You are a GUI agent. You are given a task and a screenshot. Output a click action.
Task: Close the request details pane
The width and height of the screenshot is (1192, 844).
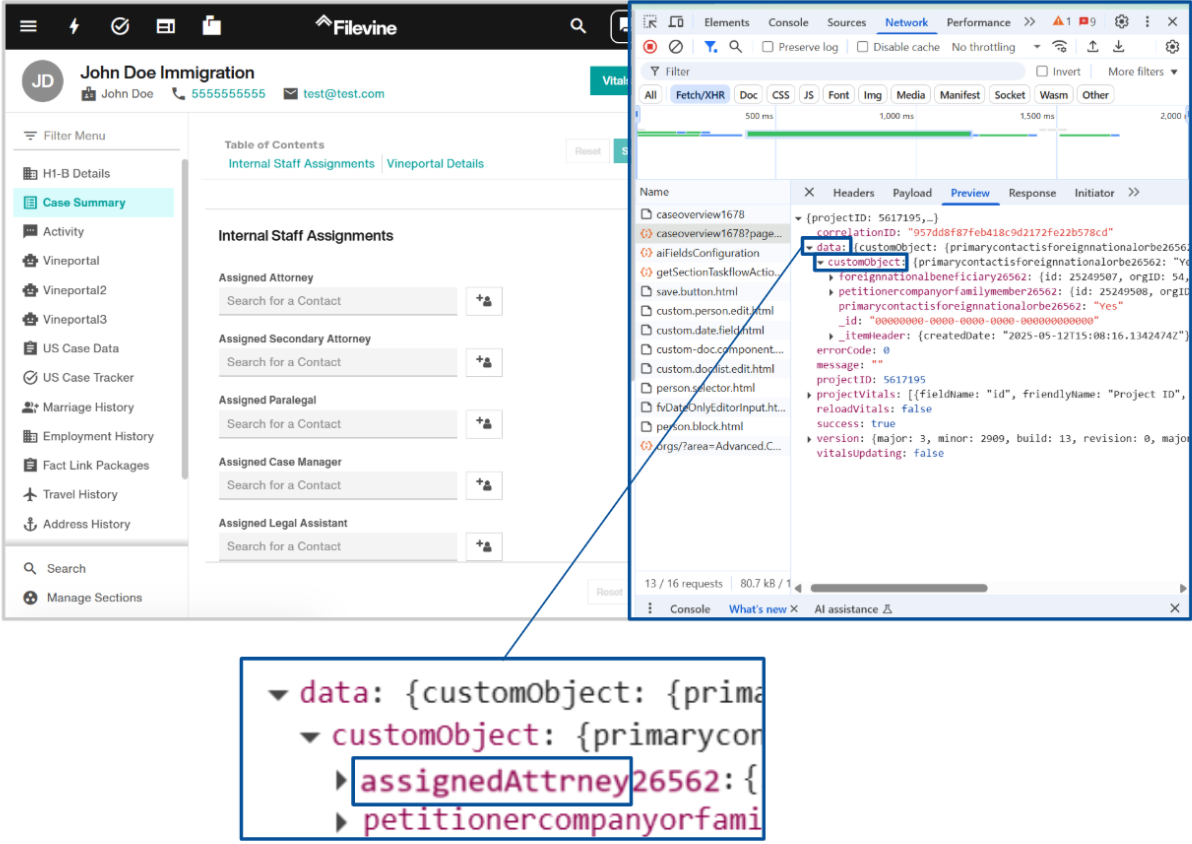tap(809, 192)
